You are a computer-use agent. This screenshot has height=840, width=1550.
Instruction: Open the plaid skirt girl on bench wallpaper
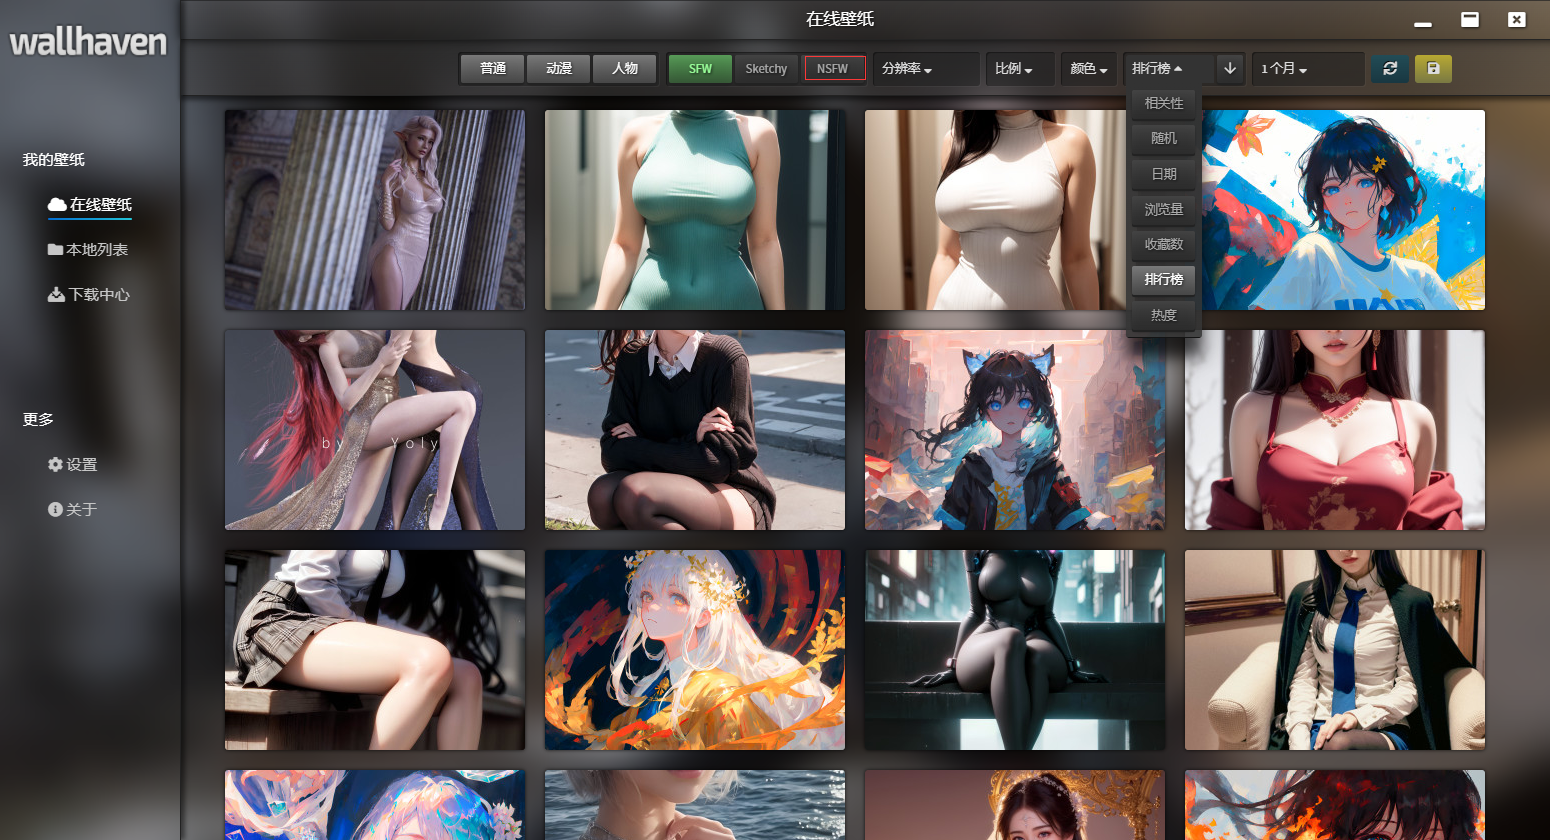click(375, 650)
